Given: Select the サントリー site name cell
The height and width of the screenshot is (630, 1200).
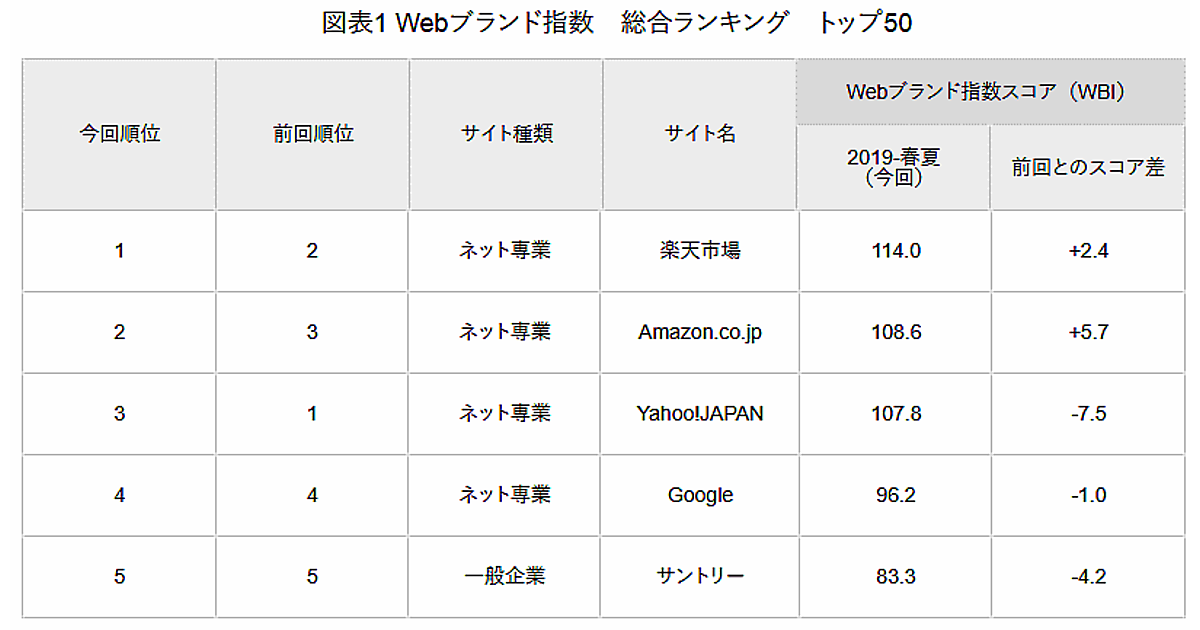Looking at the screenshot, I should tap(700, 576).
